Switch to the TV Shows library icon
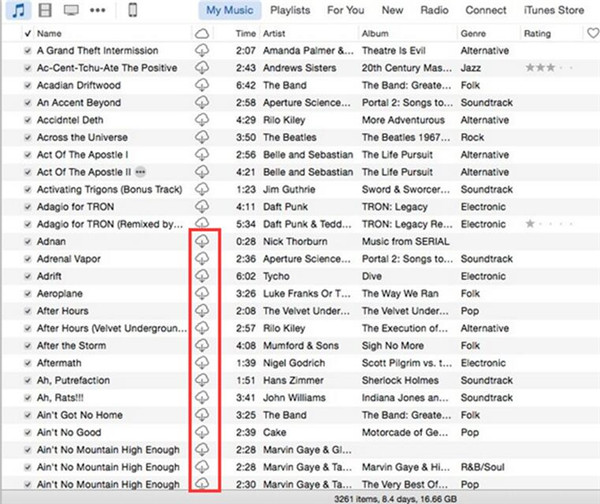 click(71, 10)
